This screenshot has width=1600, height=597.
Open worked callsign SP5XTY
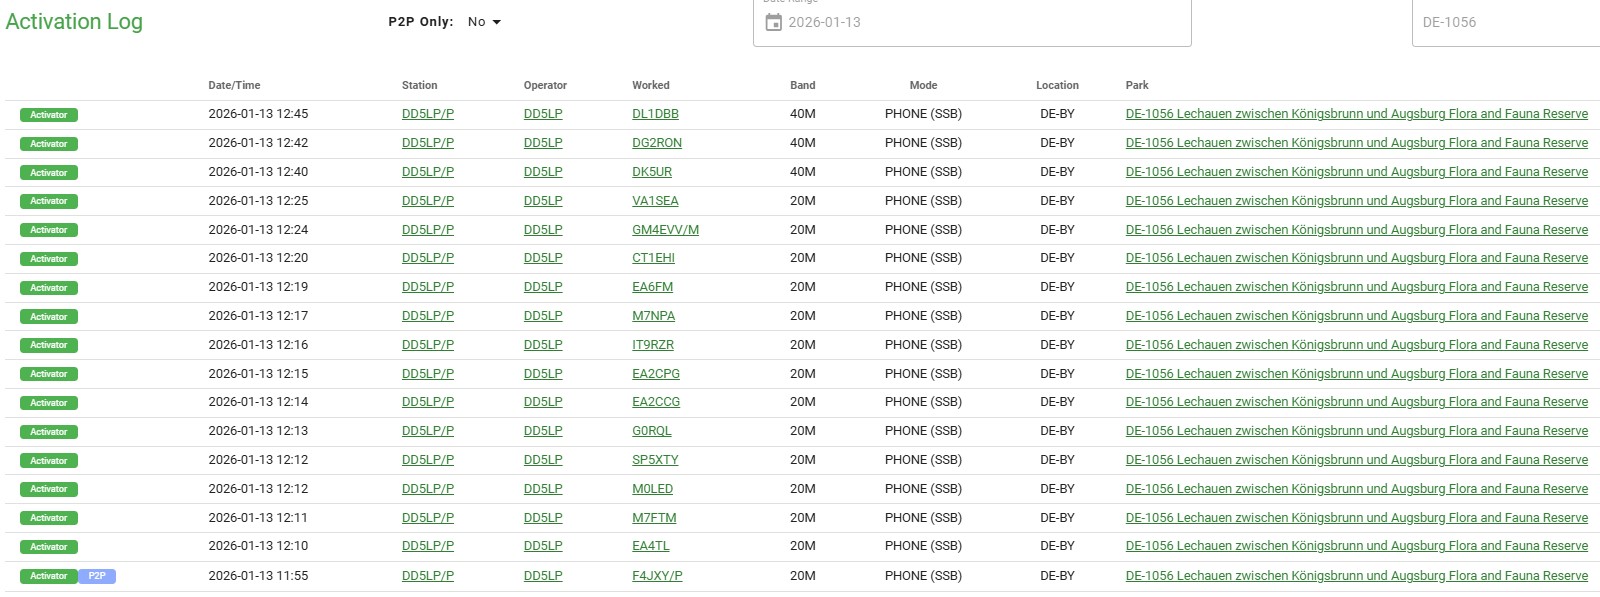click(655, 460)
